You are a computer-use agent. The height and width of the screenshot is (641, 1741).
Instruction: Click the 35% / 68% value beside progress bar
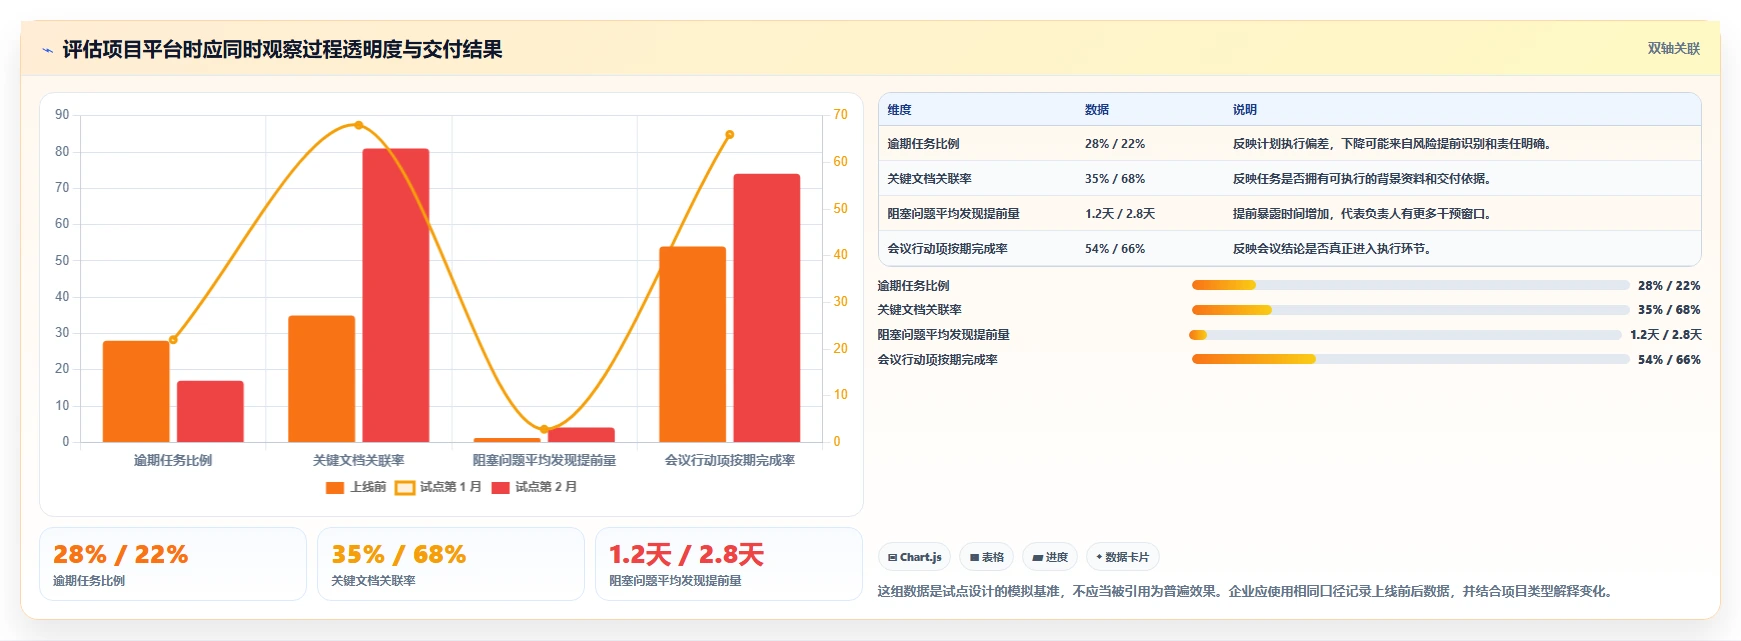[1669, 310]
